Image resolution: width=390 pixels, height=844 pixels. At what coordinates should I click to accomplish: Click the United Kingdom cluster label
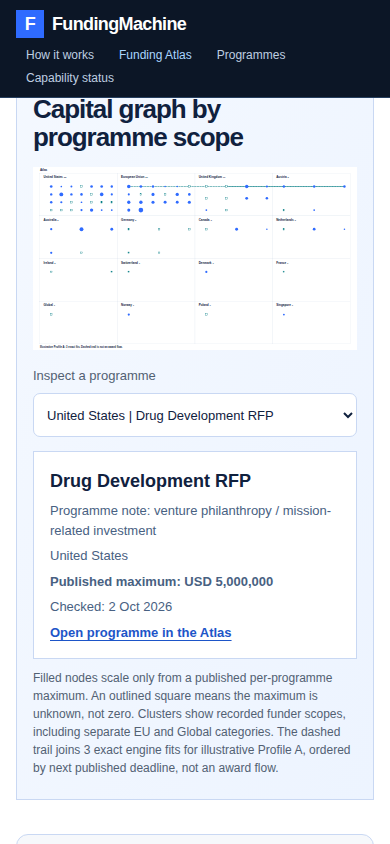(x=211, y=177)
